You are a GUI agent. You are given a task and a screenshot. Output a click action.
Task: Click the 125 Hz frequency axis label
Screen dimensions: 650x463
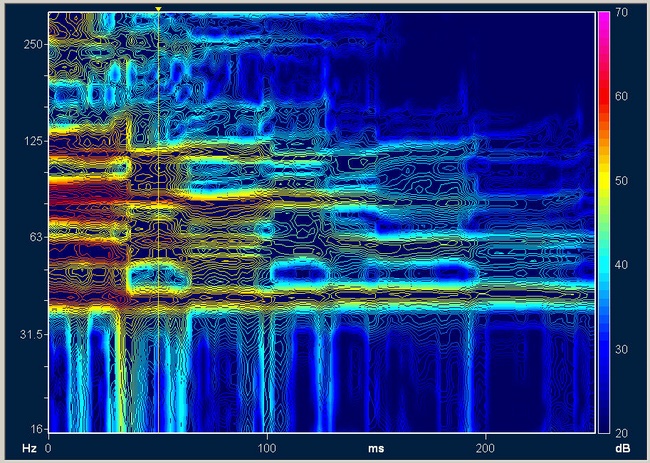pos(34,141)
